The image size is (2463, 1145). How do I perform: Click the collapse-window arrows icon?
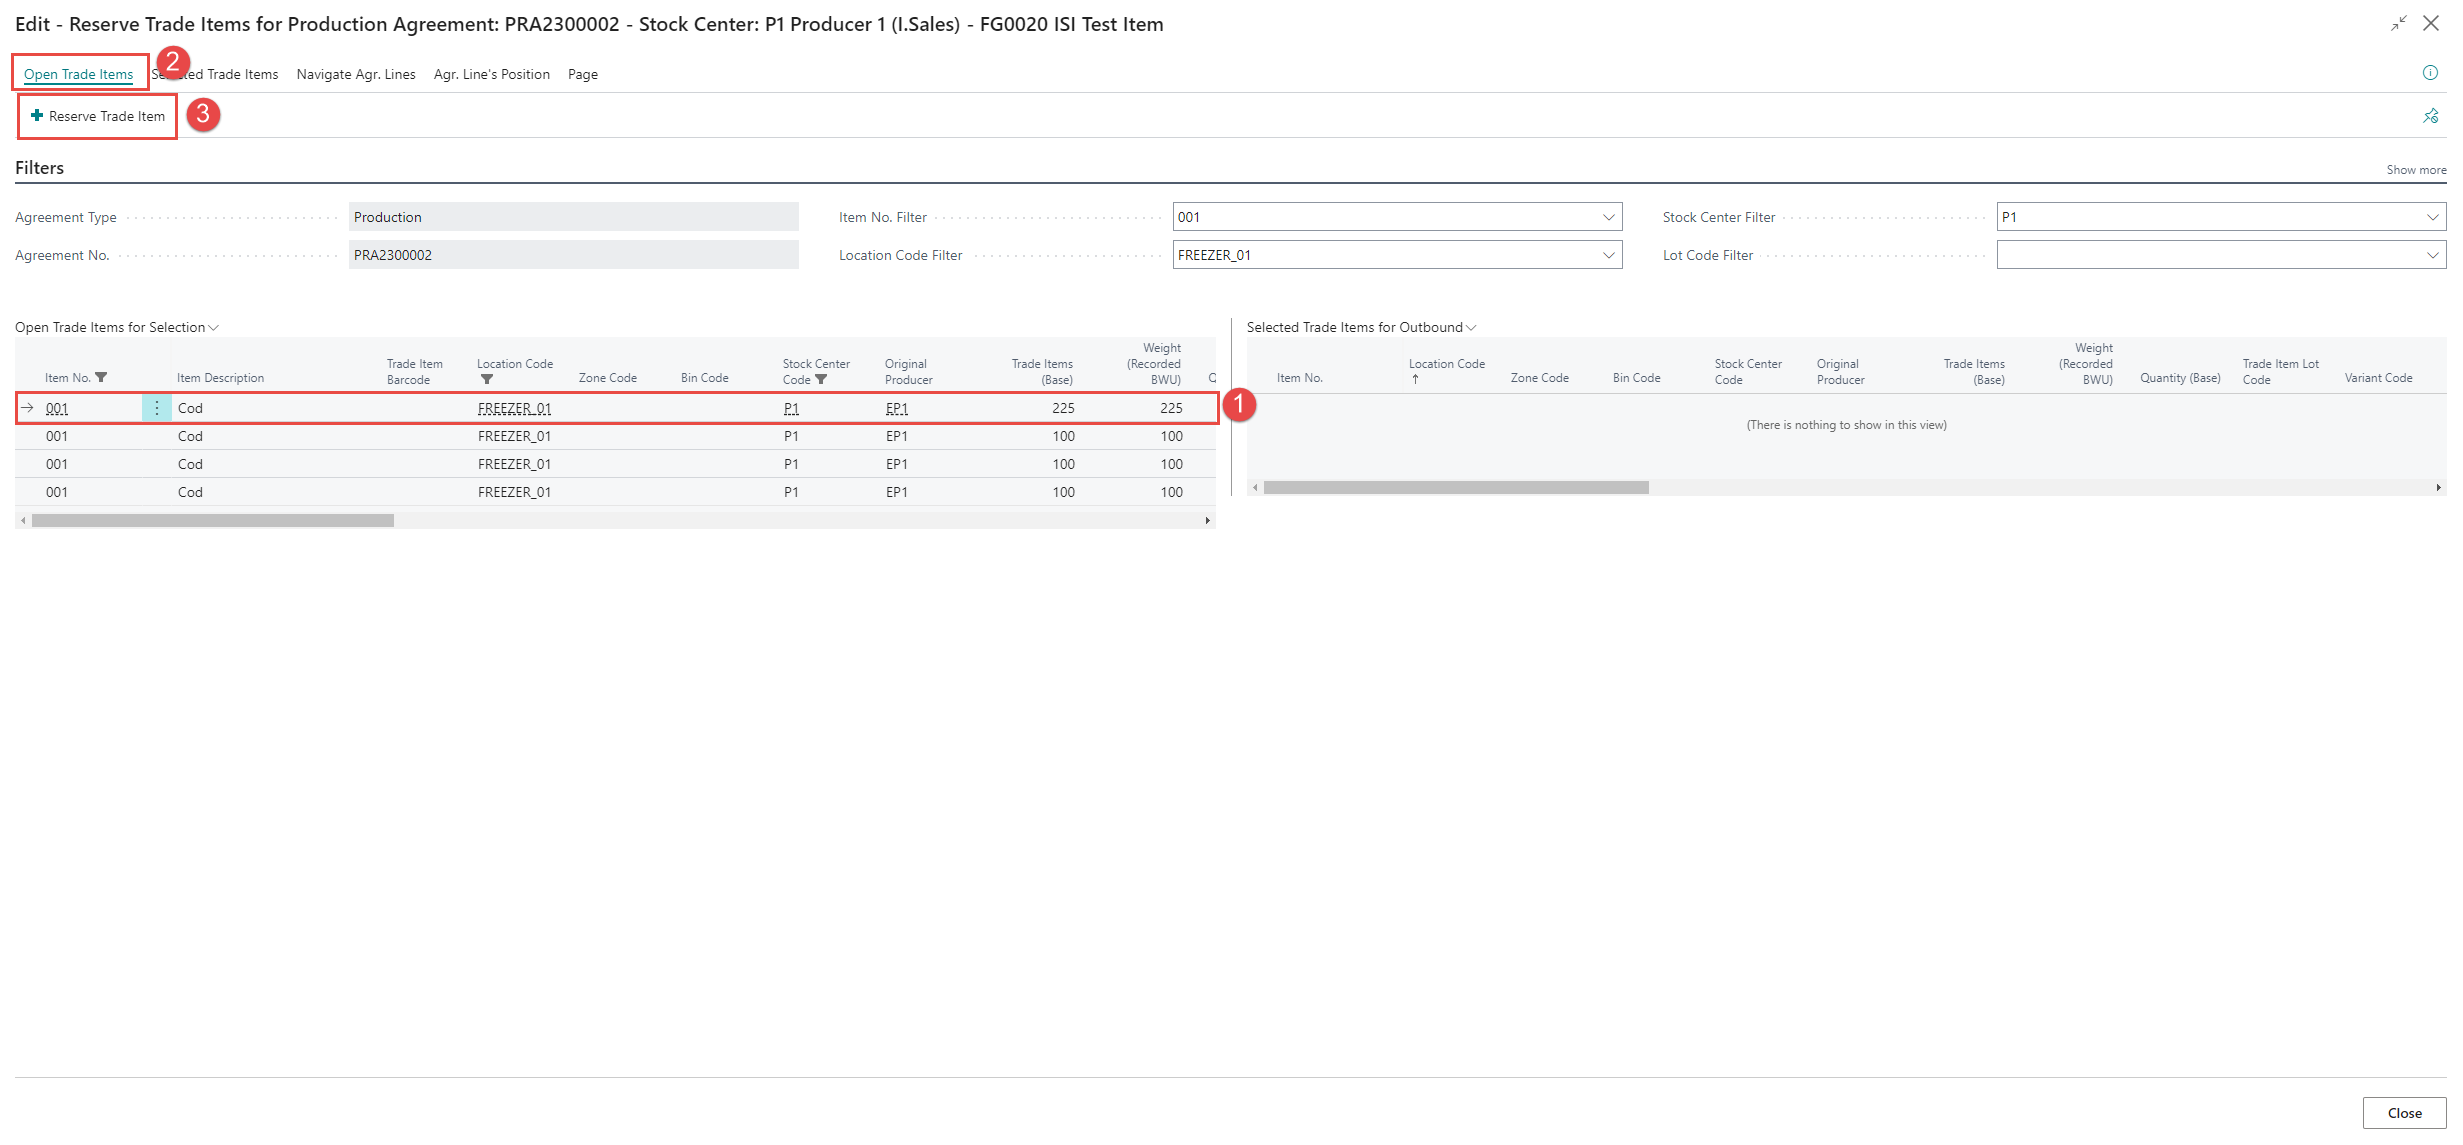pos(2398,23)
